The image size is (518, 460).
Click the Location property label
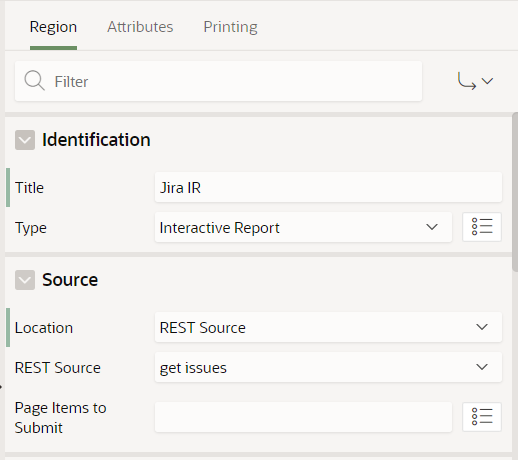pos(44,328)
